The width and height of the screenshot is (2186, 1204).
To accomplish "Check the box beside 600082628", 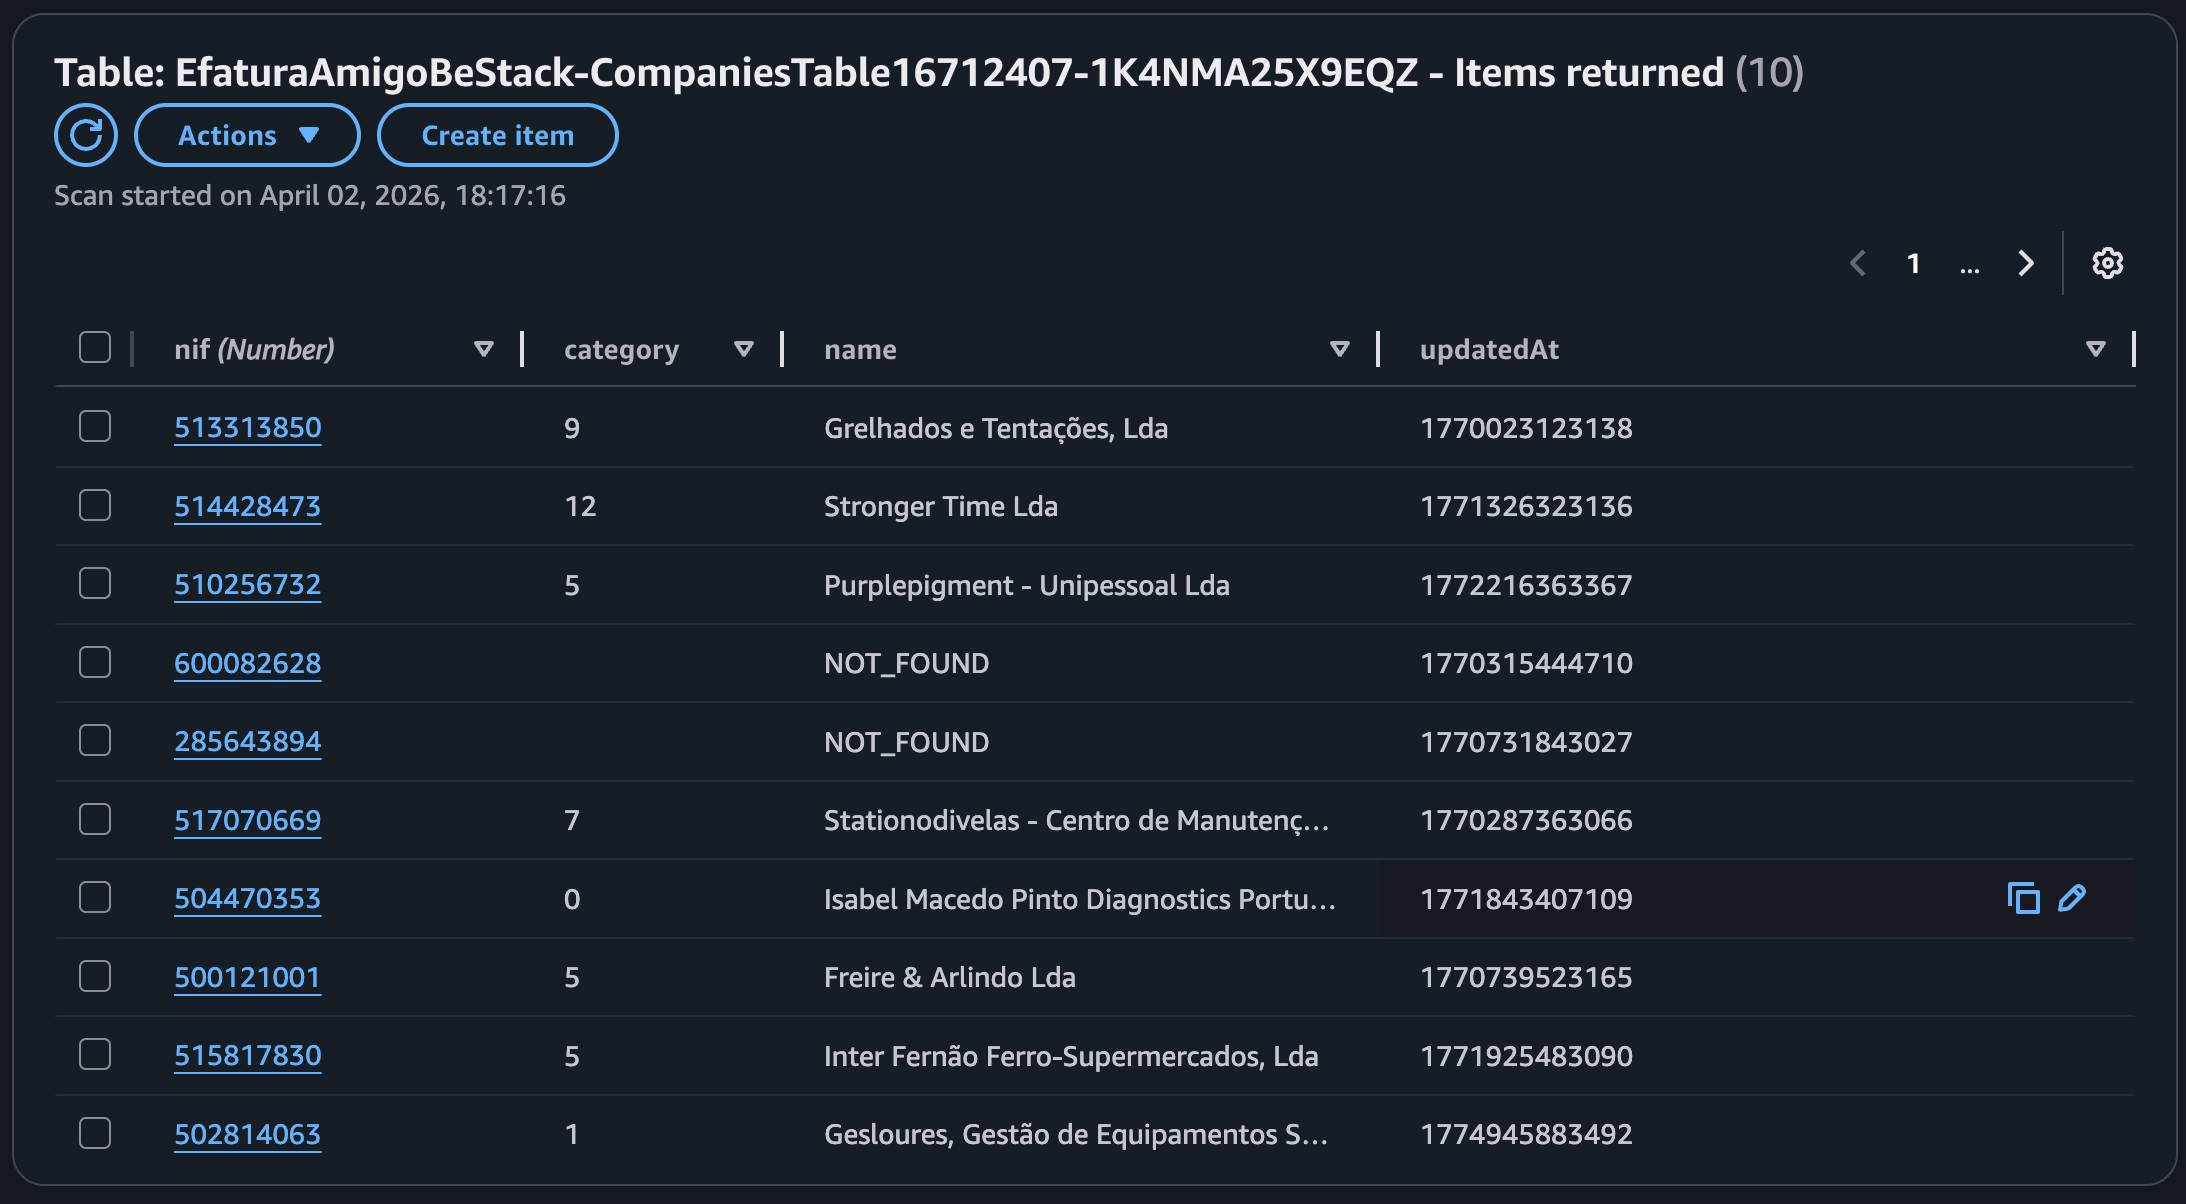I will (95, 662).
